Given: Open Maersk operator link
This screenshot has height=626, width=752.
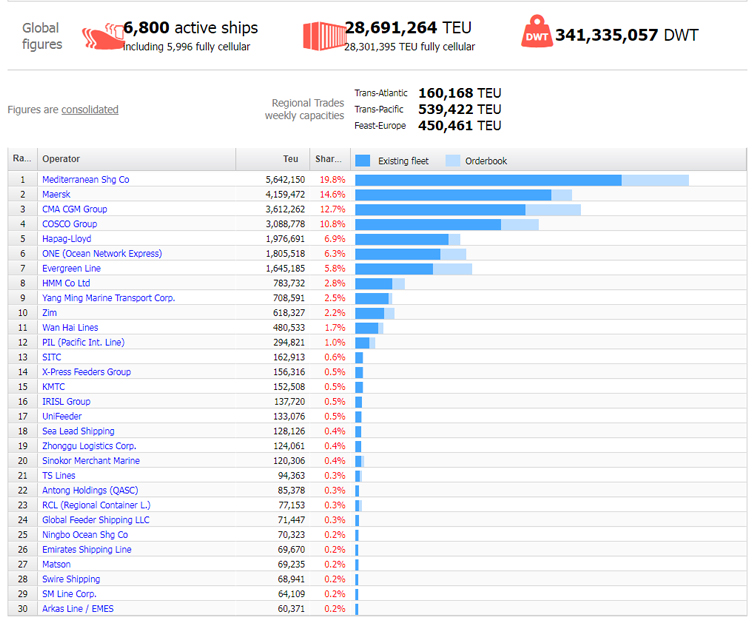Looking at the screenshot, I should pyautogui.click(x=56, y=194).
